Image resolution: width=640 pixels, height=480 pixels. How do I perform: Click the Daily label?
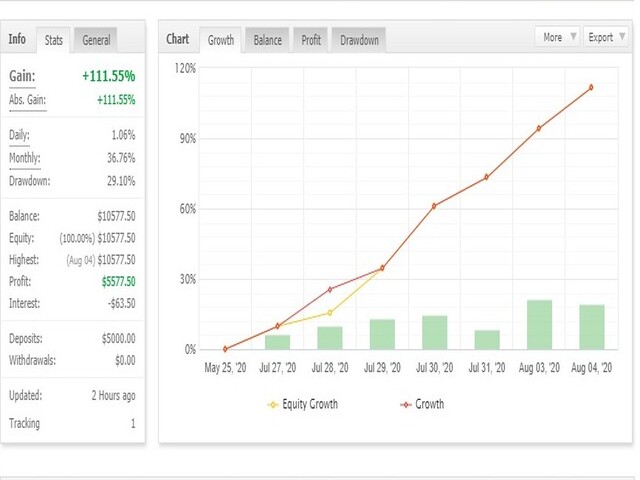pyautogui.click(x=19, y=135)
